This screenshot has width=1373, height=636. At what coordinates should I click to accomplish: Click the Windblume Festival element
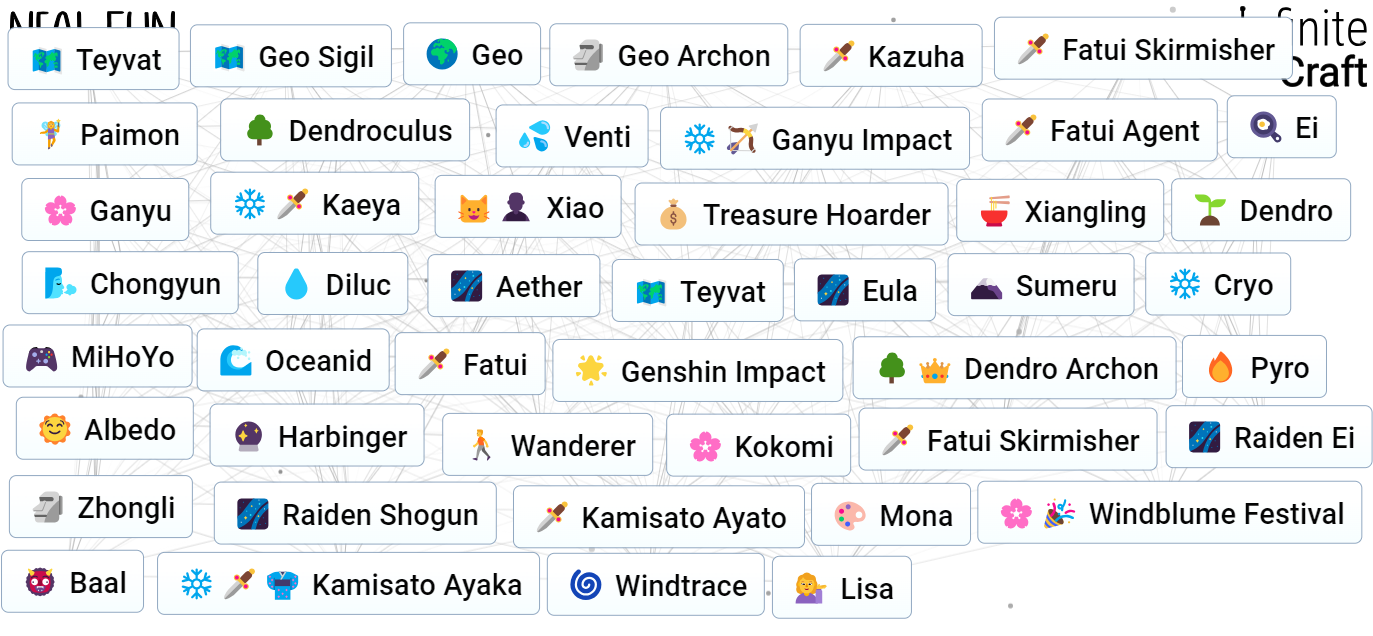pos(1168,513)
